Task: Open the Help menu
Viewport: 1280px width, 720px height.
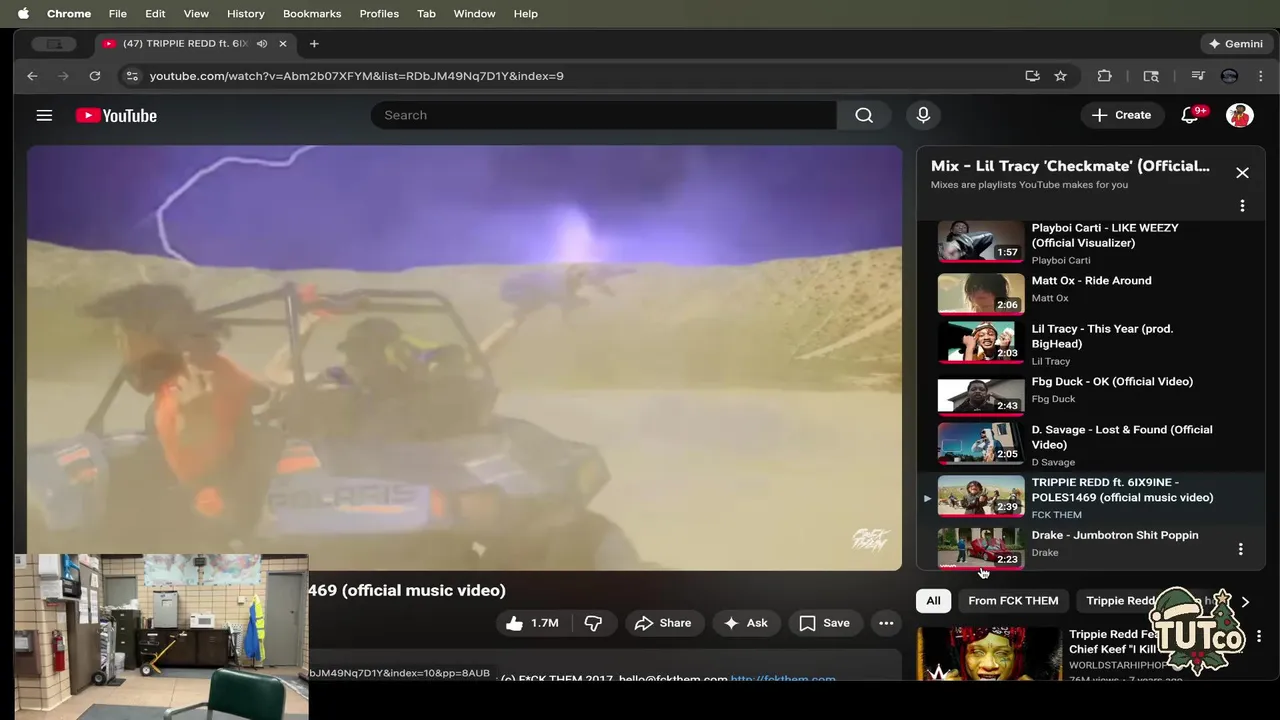Action: 526,14
